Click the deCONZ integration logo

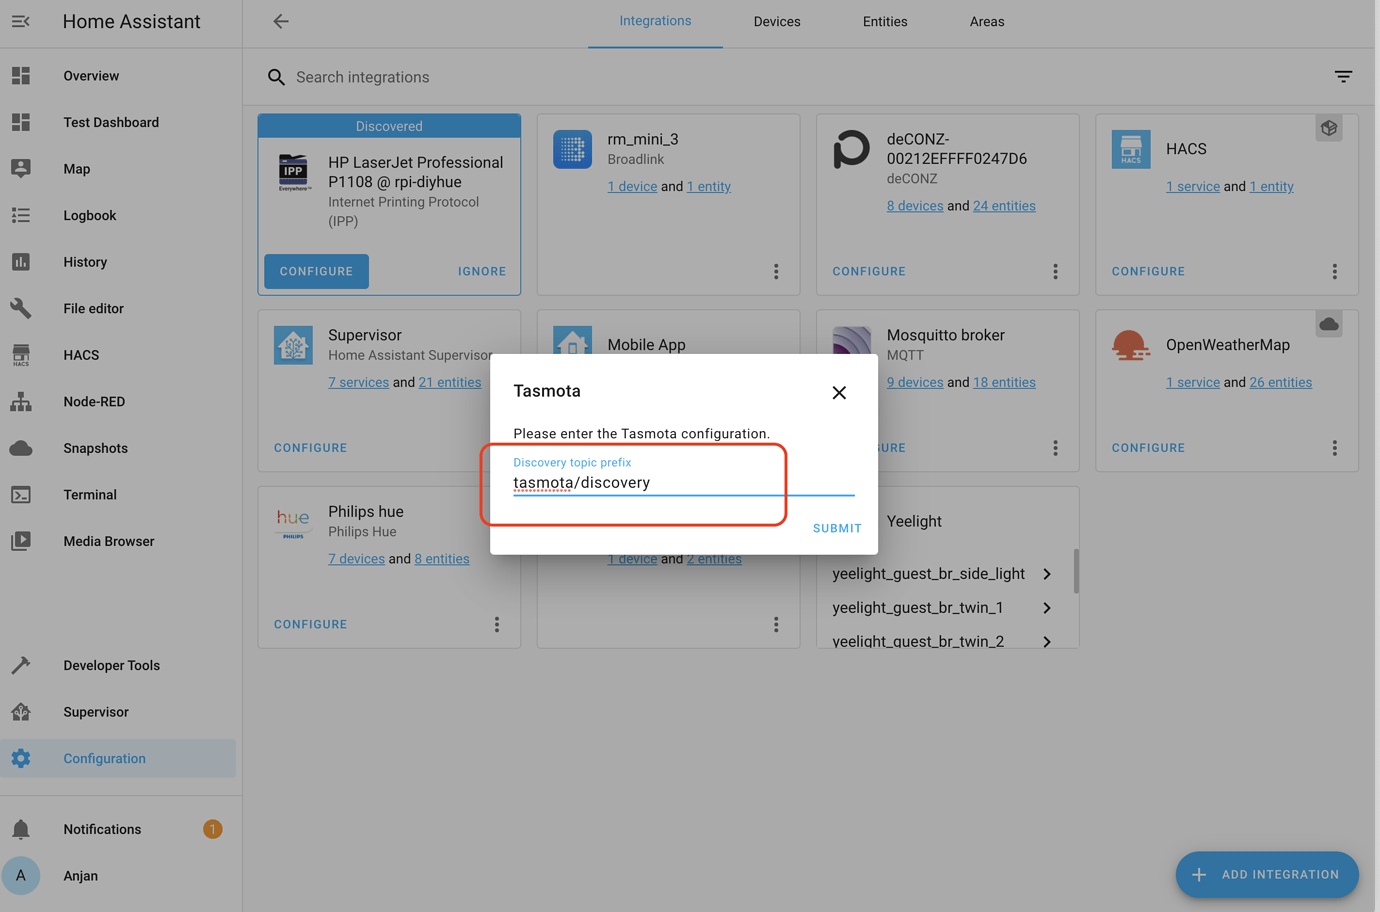(852, 149)
